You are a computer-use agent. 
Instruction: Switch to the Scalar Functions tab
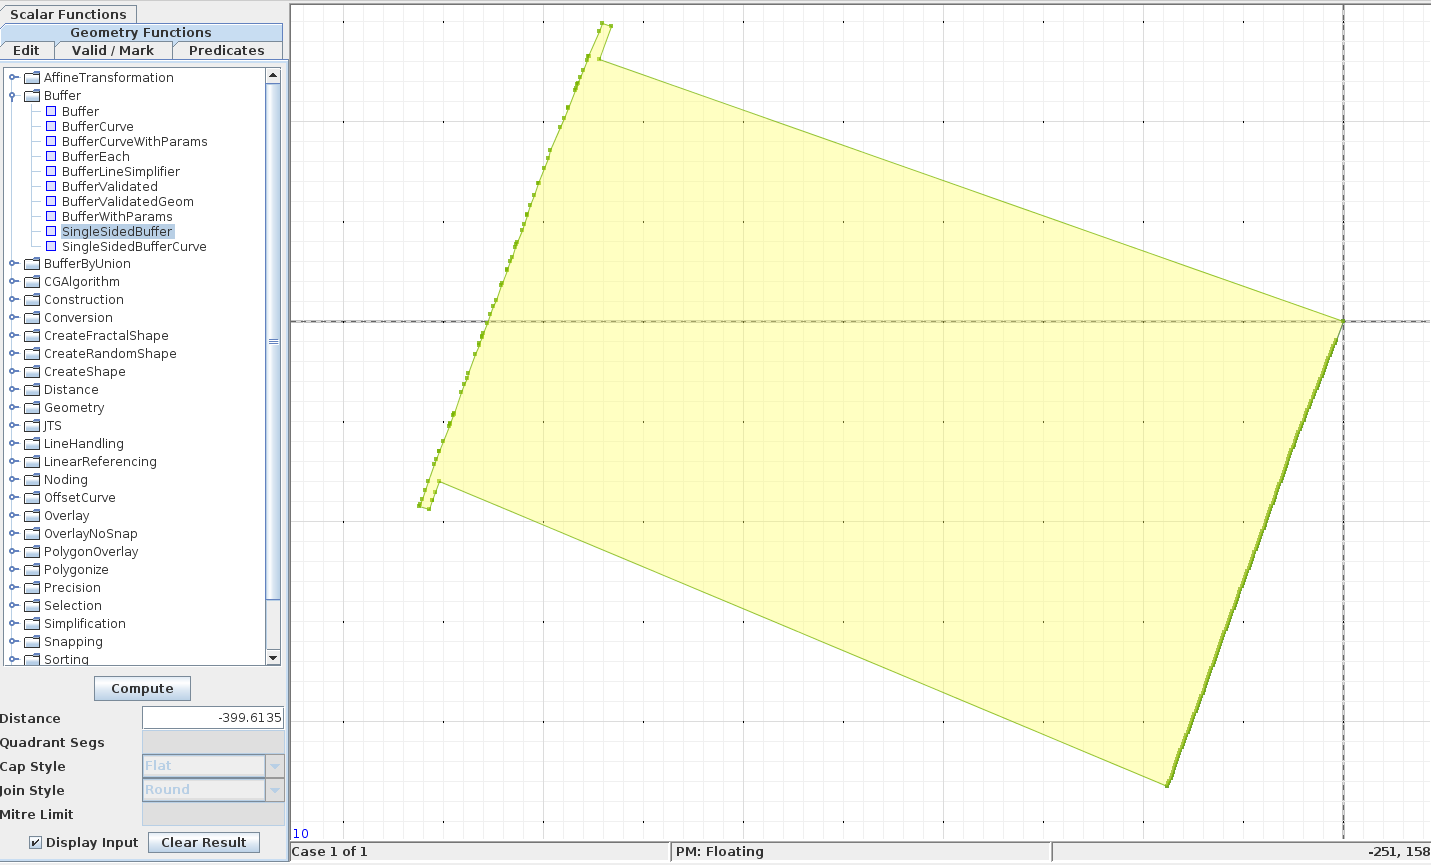(x=69, y=14)
